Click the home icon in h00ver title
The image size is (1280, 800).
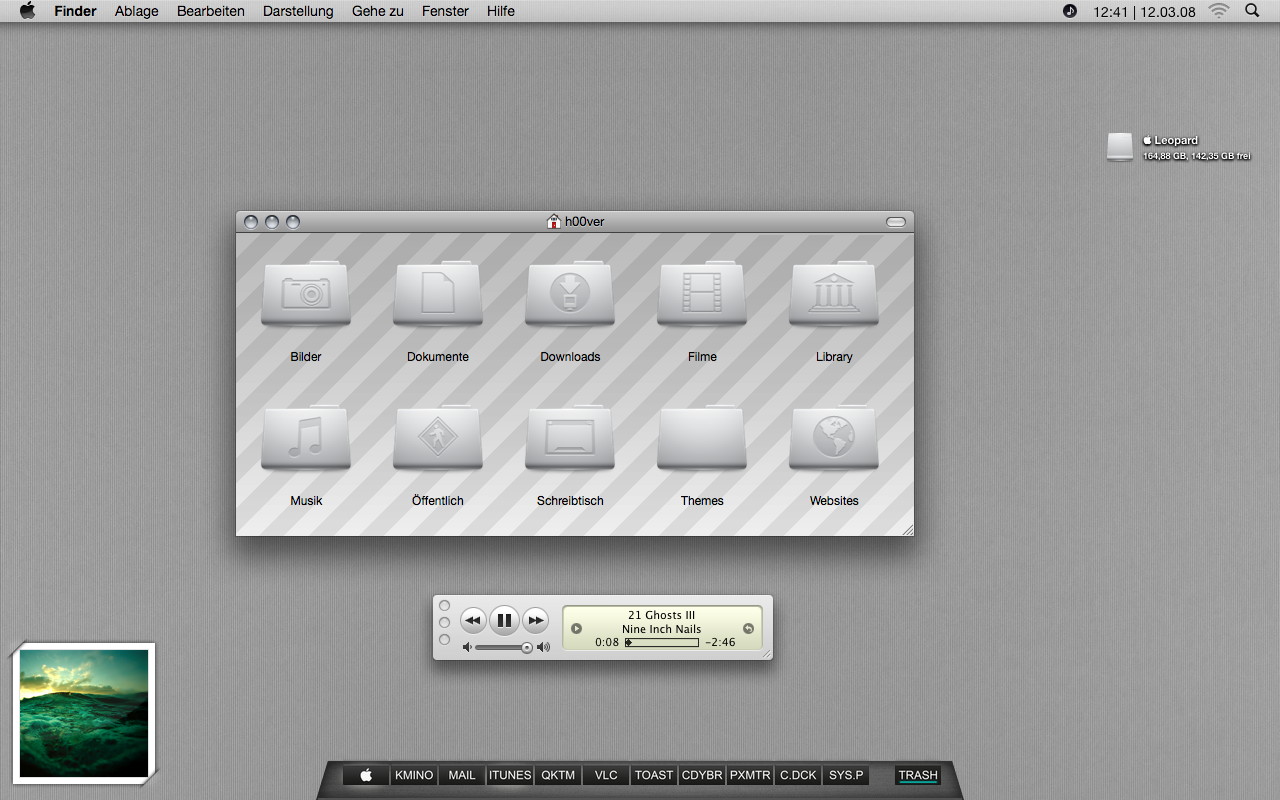(x=553, y=221)
